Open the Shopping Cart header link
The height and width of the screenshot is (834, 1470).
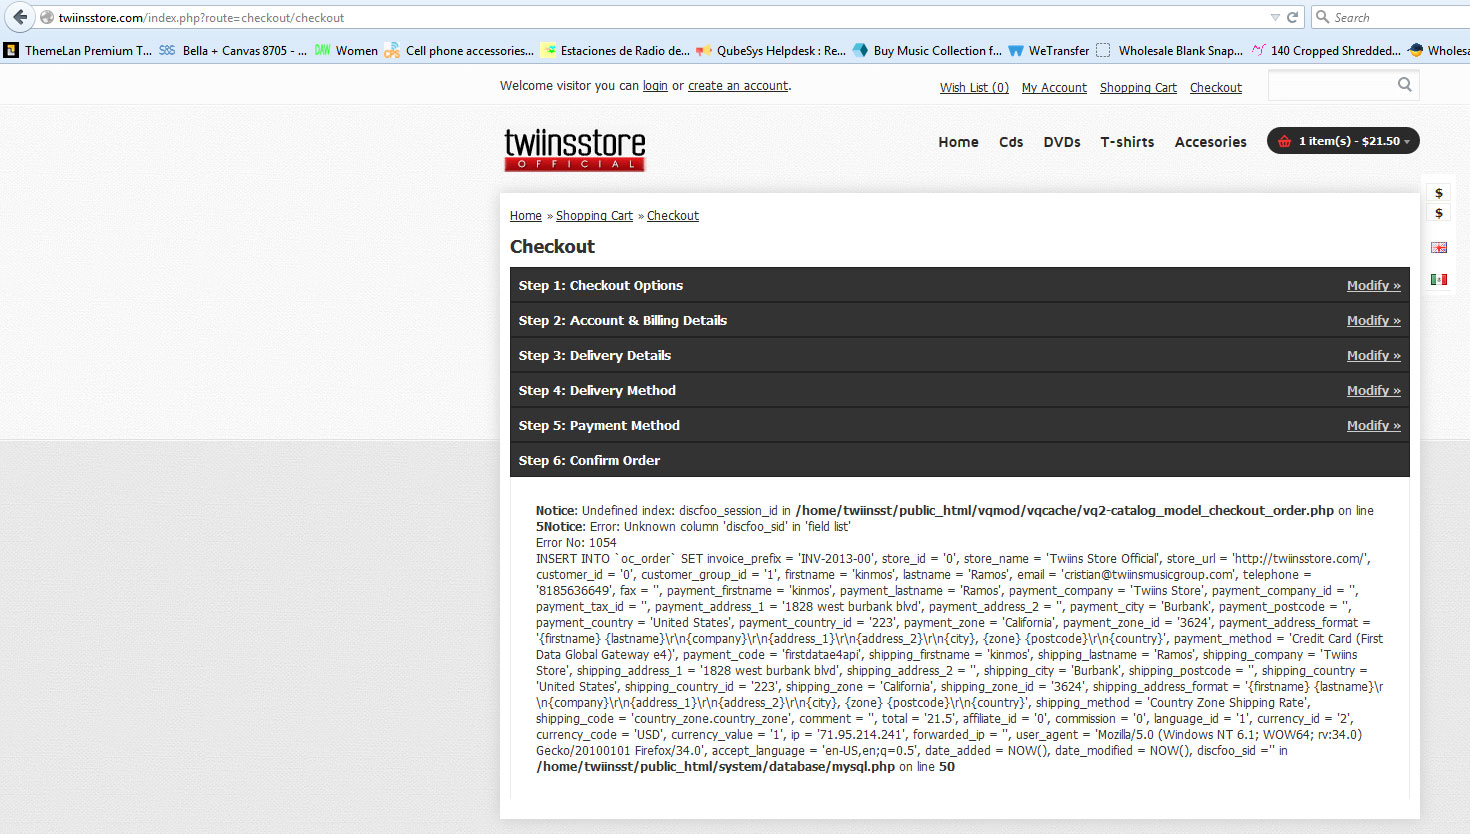pyautogui.click(x=1138, y=88)
